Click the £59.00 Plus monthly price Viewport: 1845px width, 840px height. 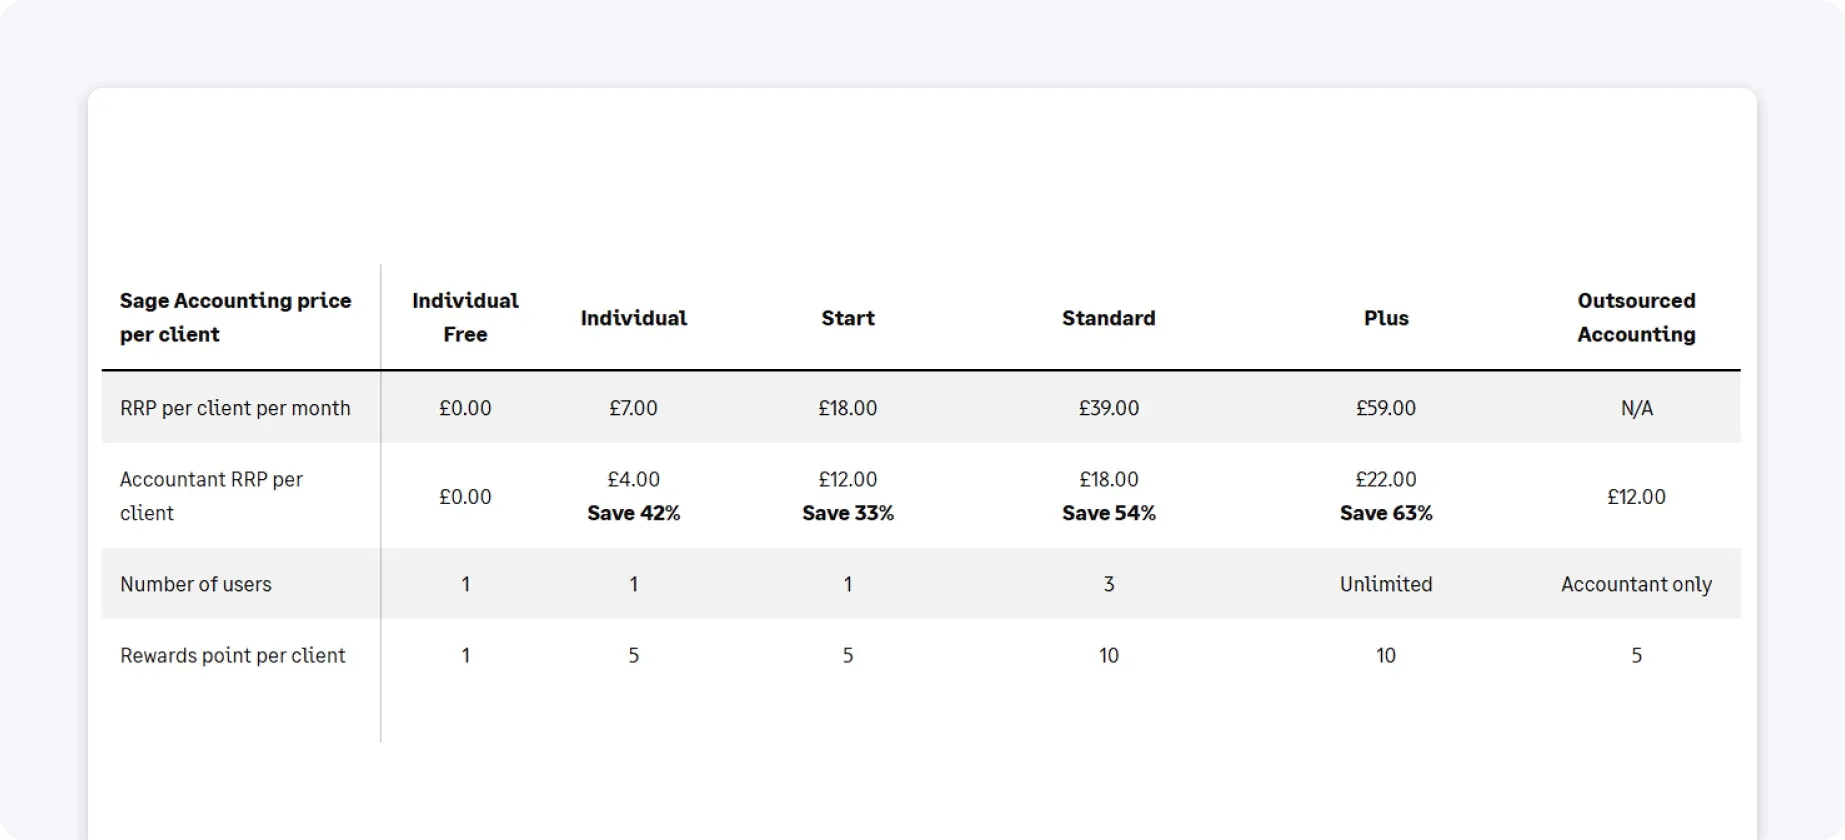(1386, 408)
